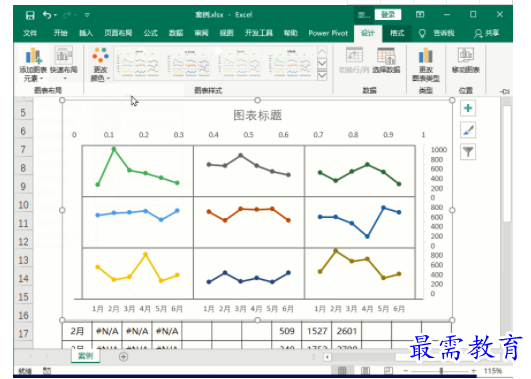Click cell with value 2601

[346, 331]
